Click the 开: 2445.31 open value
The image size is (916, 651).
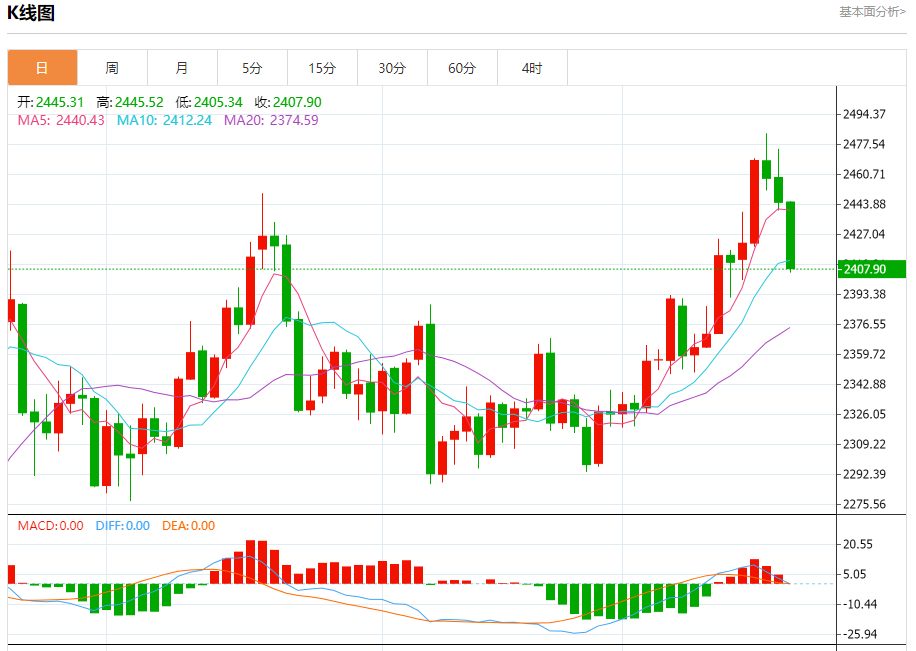click(x=50, y=102)
